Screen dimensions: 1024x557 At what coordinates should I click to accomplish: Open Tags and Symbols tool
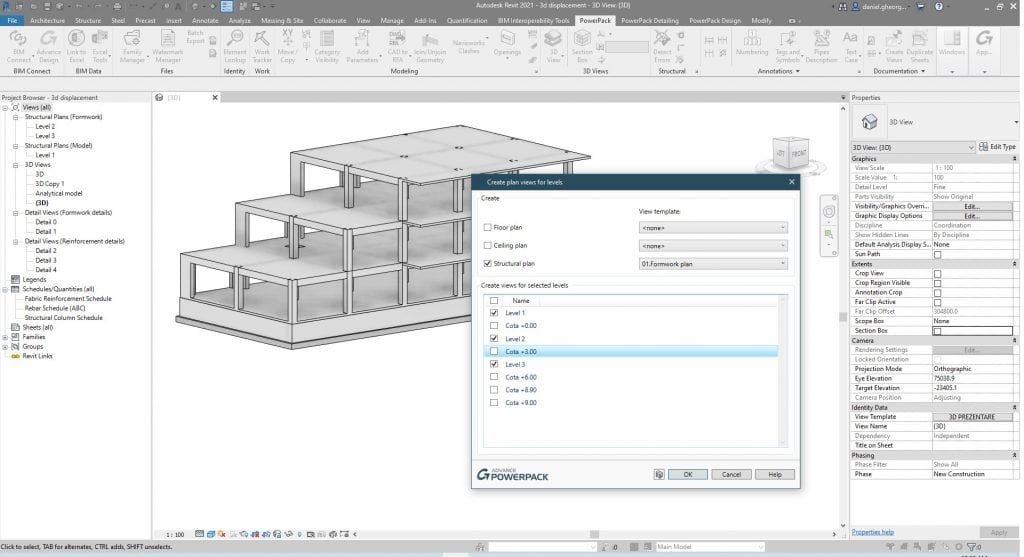(x=787, y=46)
